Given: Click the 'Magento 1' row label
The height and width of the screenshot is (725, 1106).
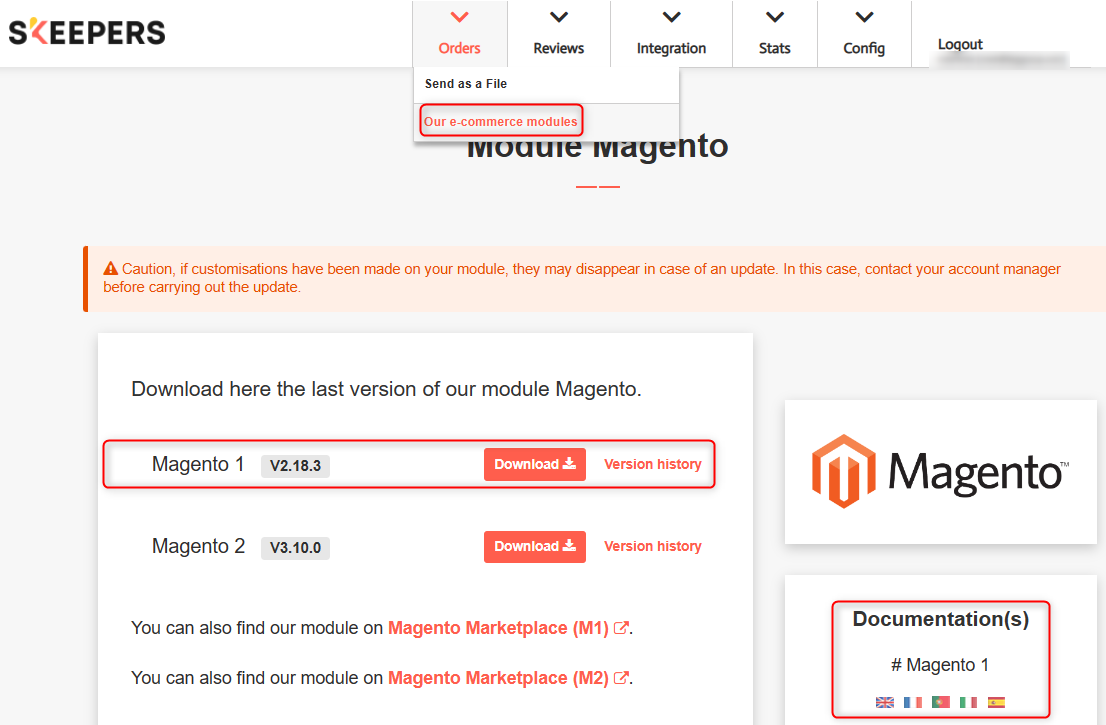Looking at the screenshot, I should pos(198,464).
